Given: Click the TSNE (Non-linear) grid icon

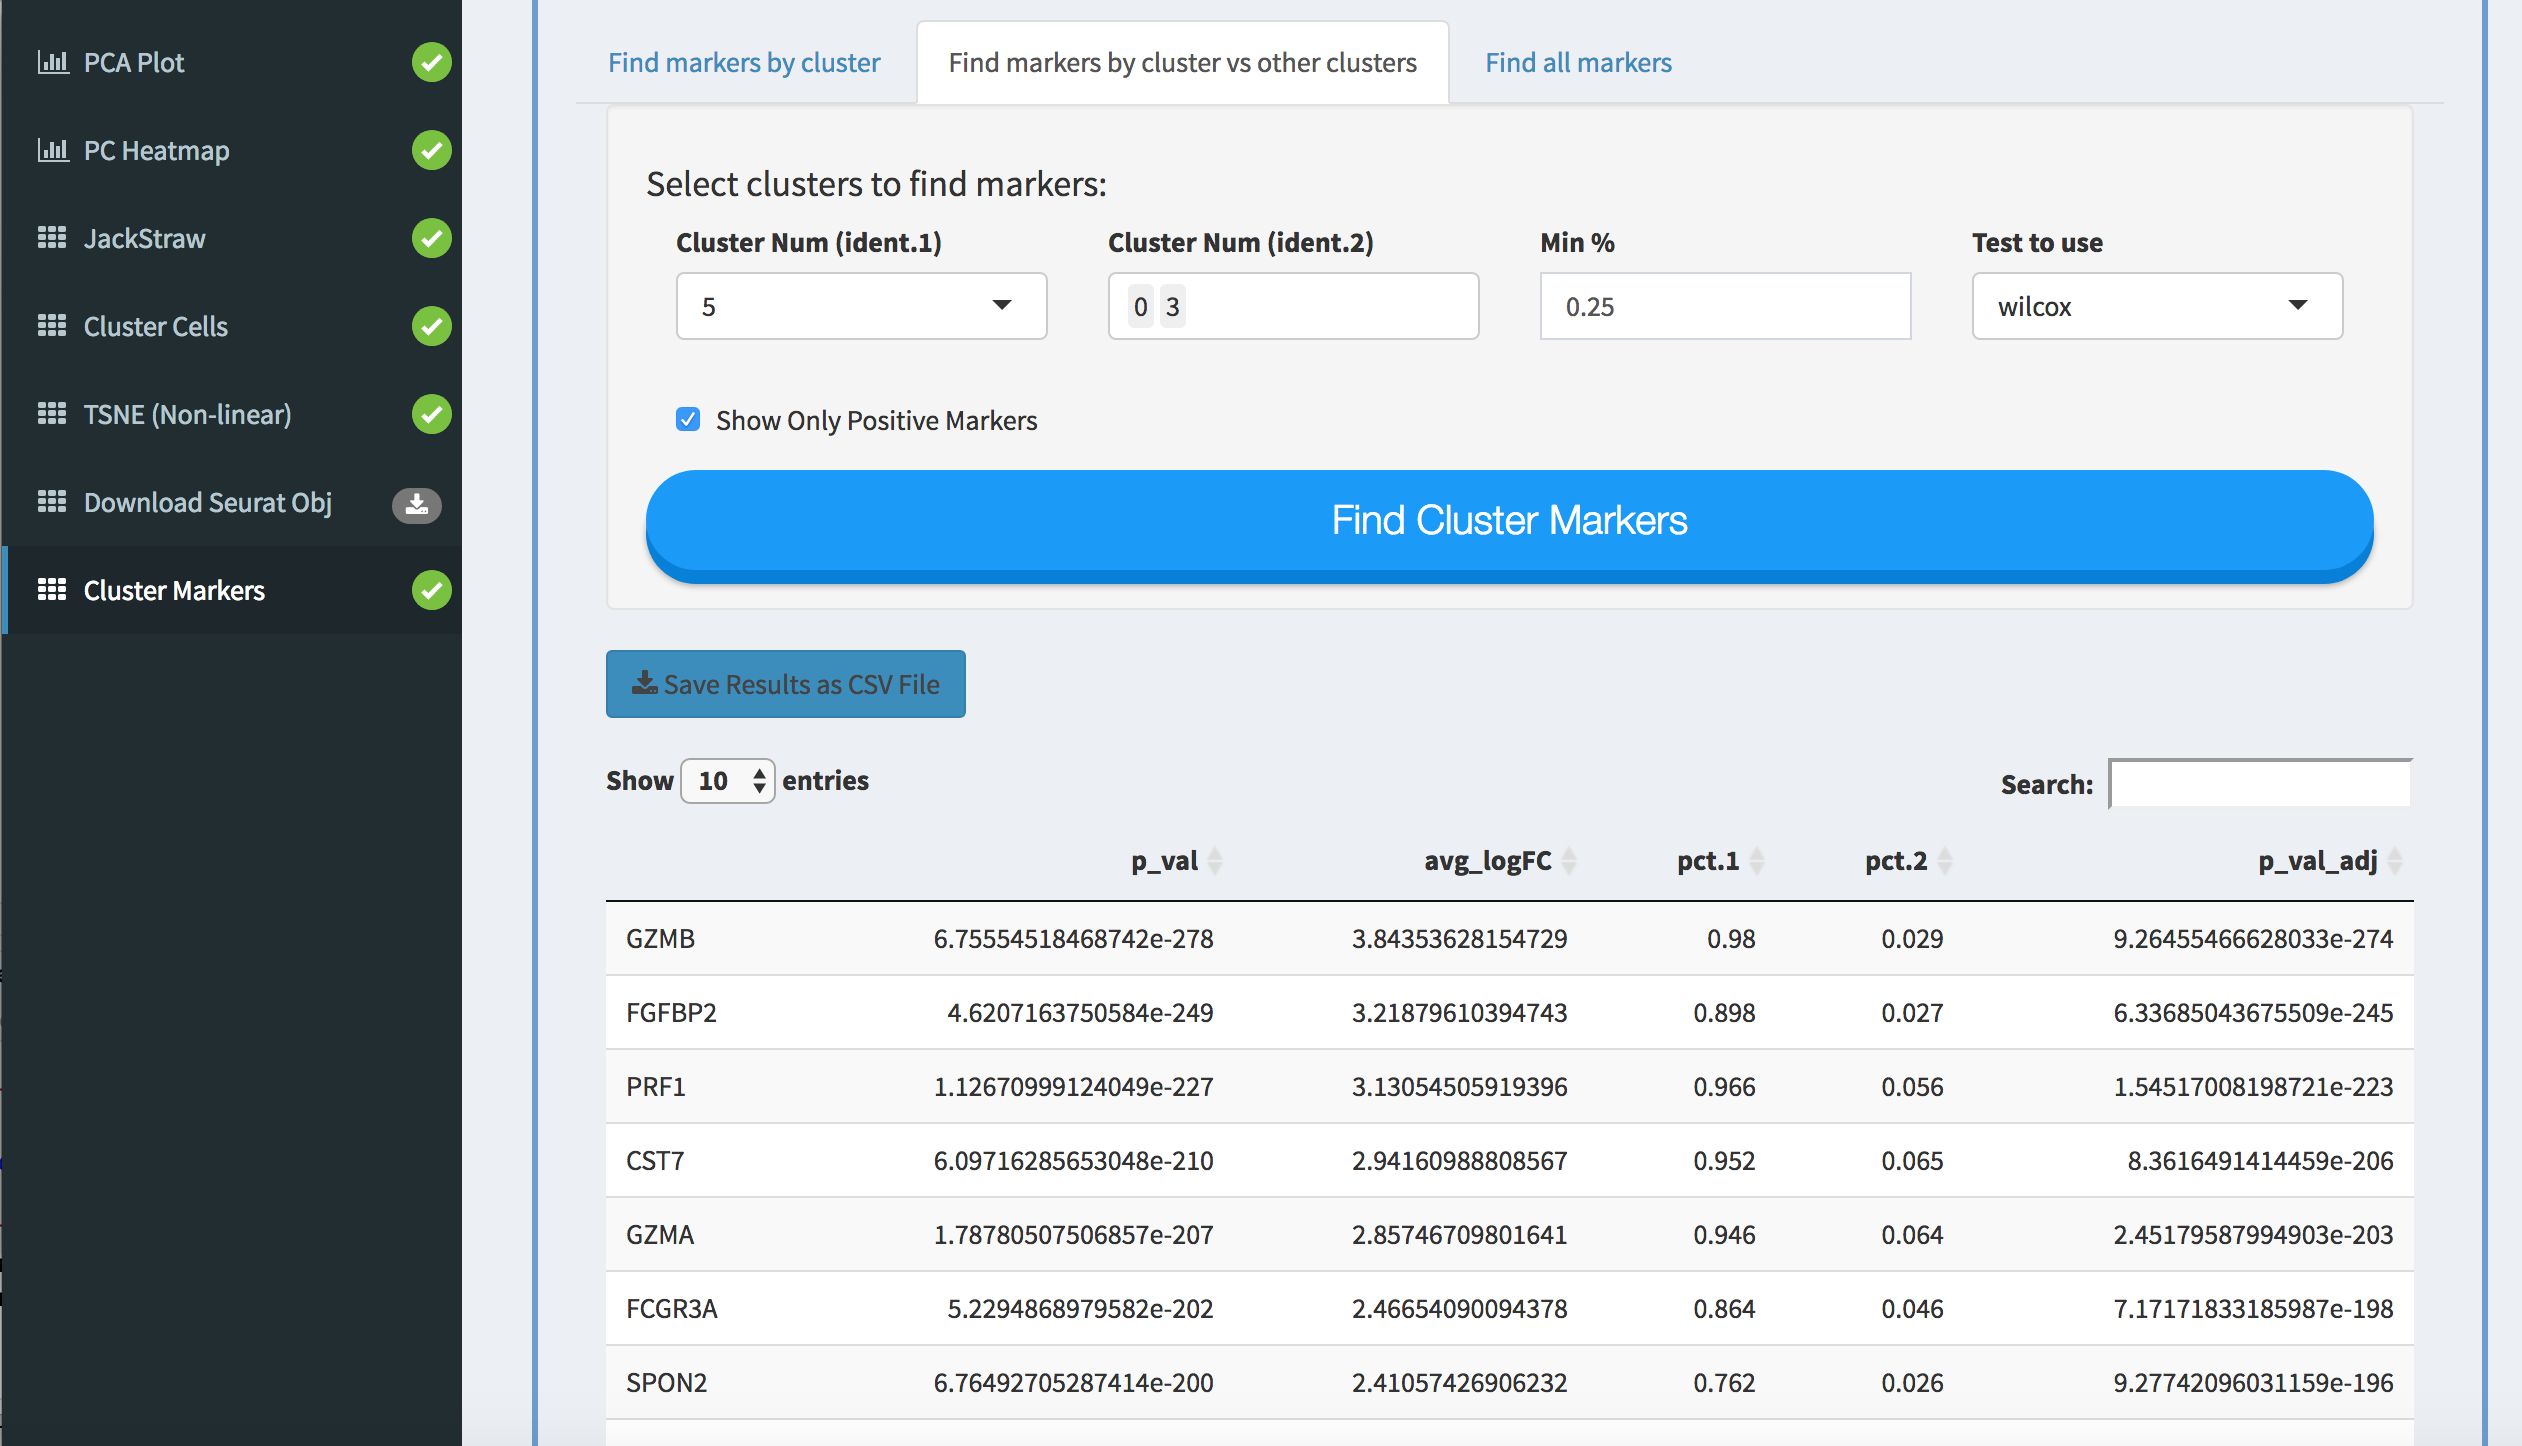Looking at the screenshot, I should pyautogui.click(x=52, y=414).
